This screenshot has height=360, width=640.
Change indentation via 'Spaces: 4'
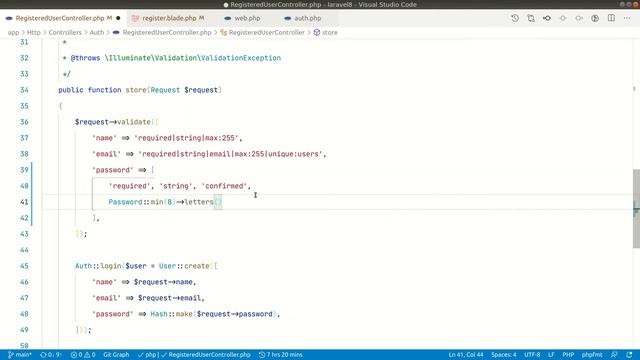[x=503, y=355]
